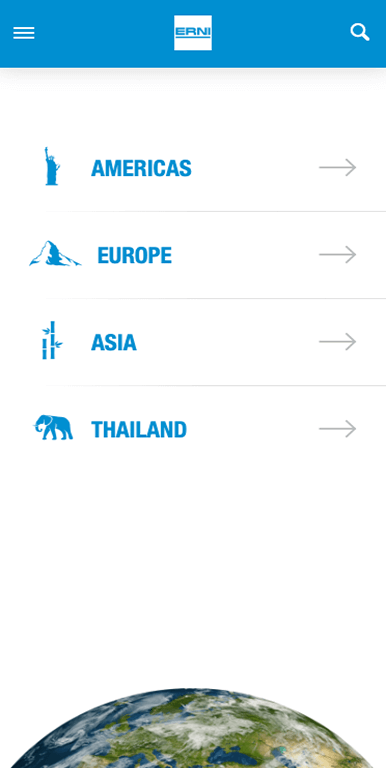Click the elephant icon beside Thailand

pyautogui.click(x=53, y=428)
